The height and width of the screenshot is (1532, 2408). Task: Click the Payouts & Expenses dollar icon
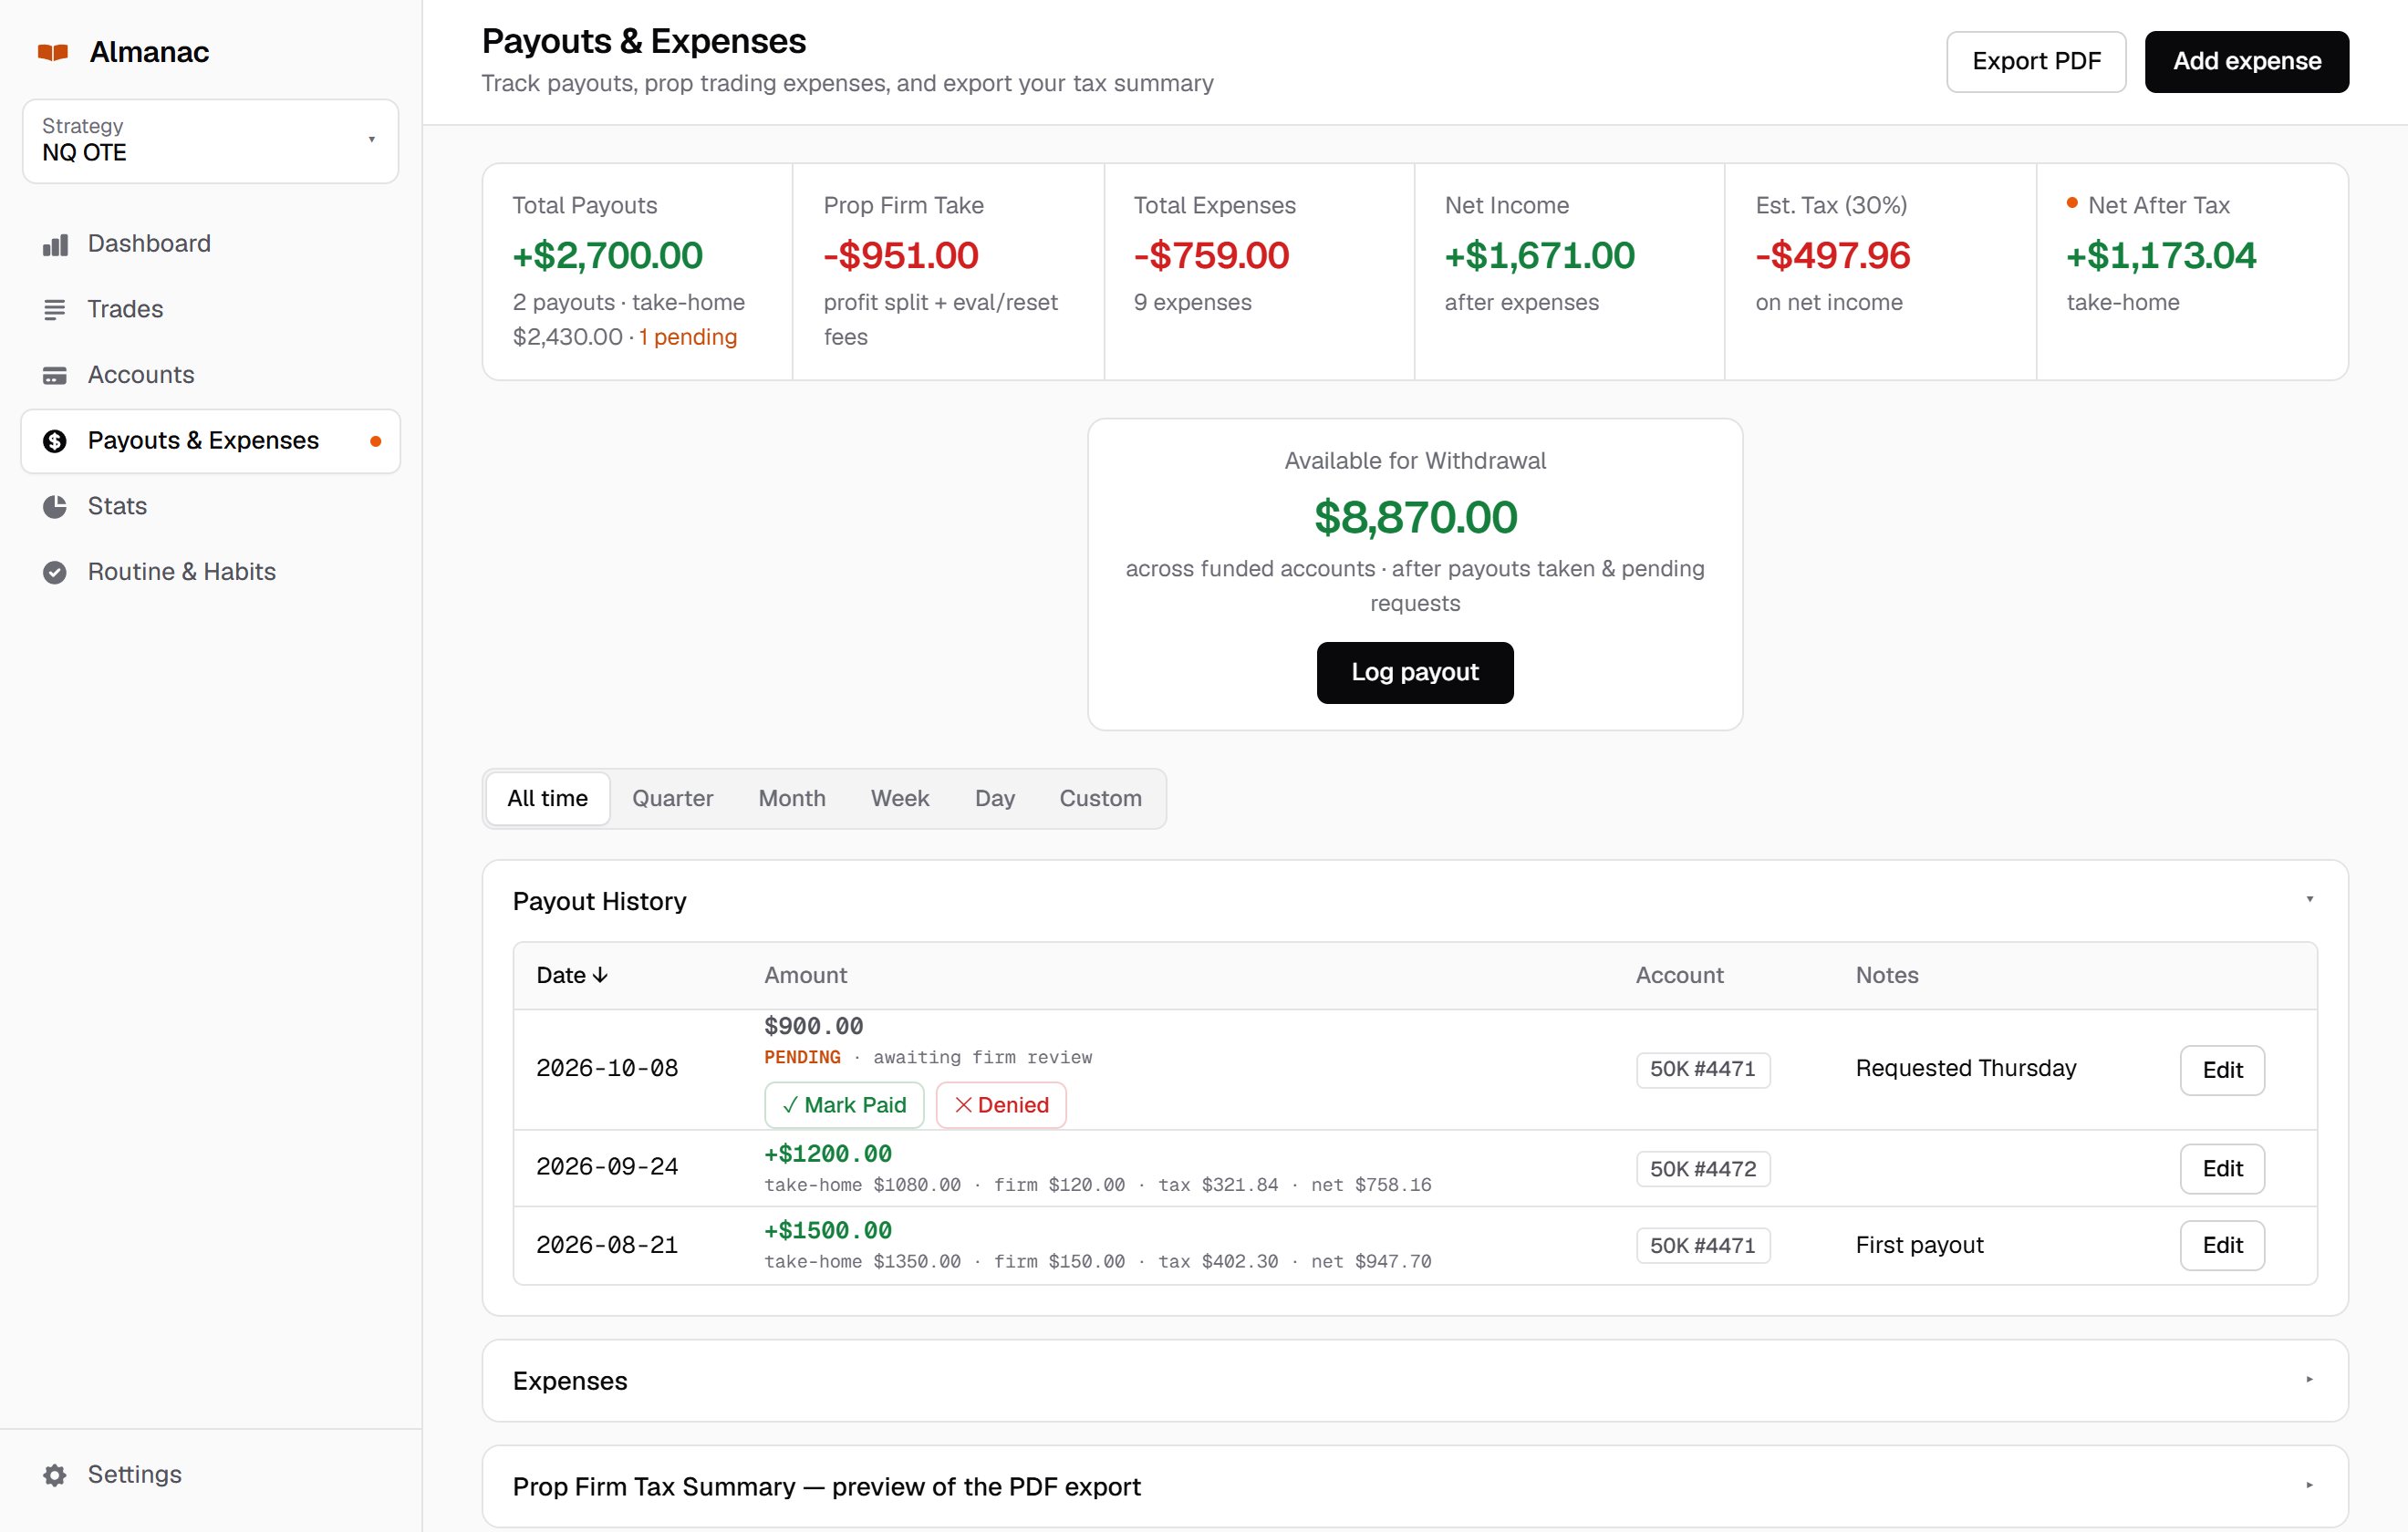pyautogui.click(x=55, y=441)
